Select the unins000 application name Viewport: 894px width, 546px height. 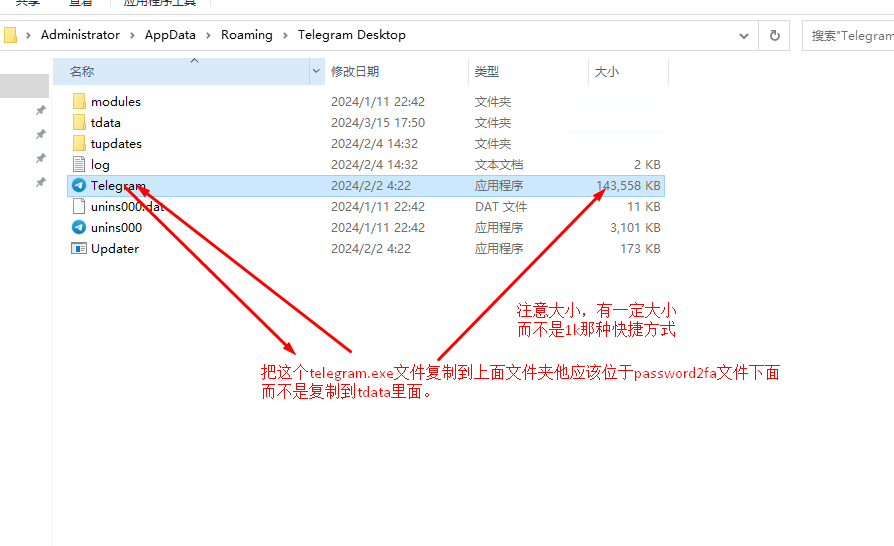click(x=116, y=227)
